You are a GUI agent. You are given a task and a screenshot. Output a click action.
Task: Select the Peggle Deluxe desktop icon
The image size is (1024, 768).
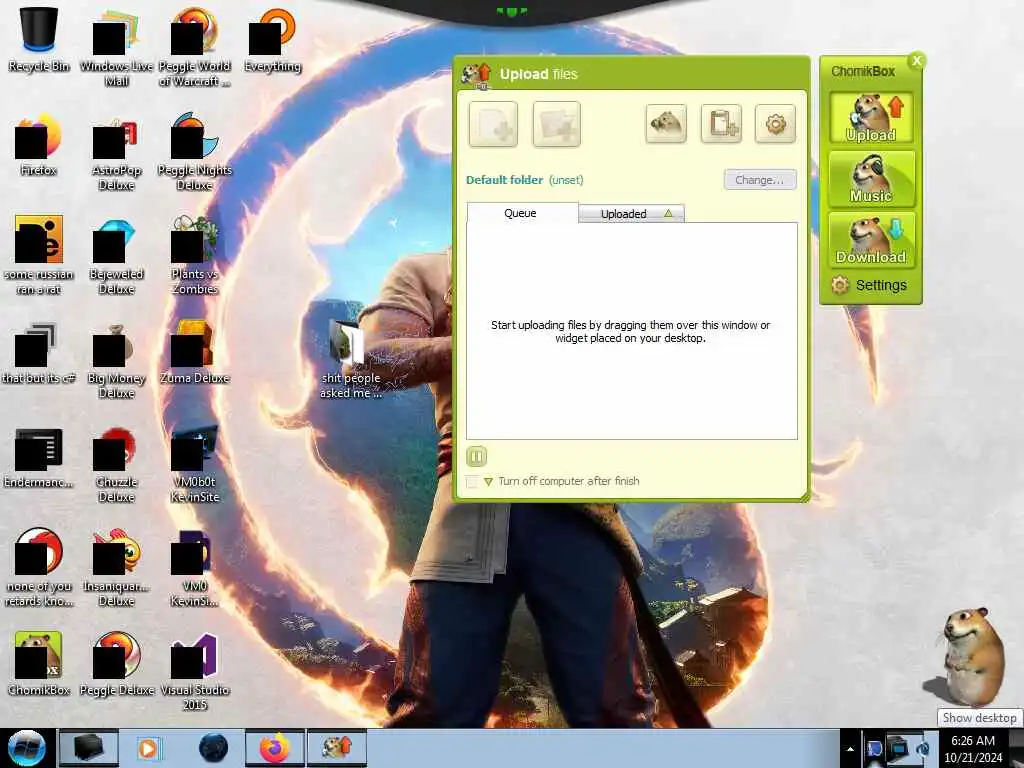click(116, 664)
